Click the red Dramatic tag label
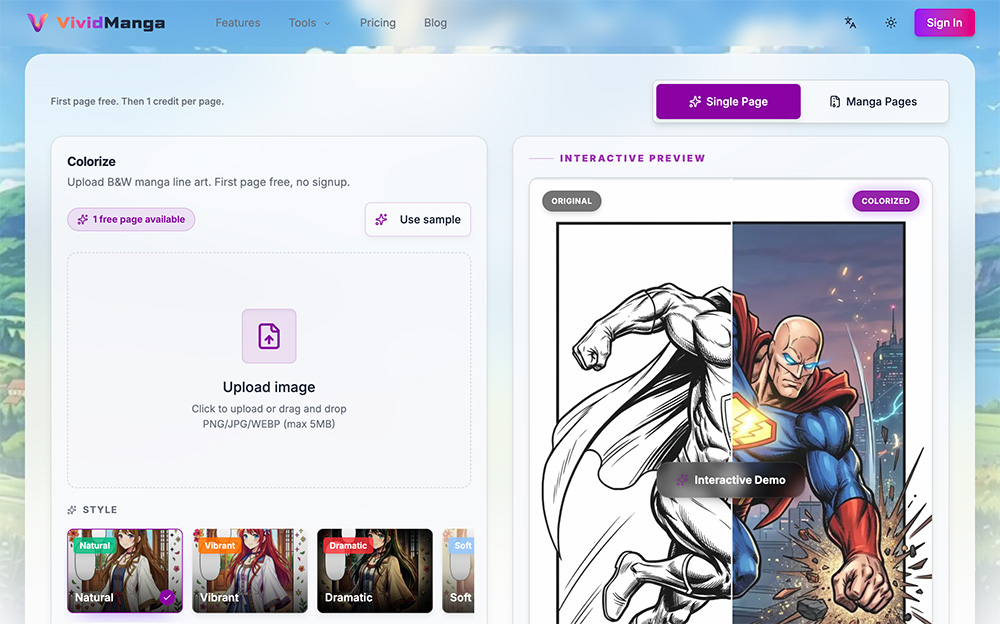 348,546
